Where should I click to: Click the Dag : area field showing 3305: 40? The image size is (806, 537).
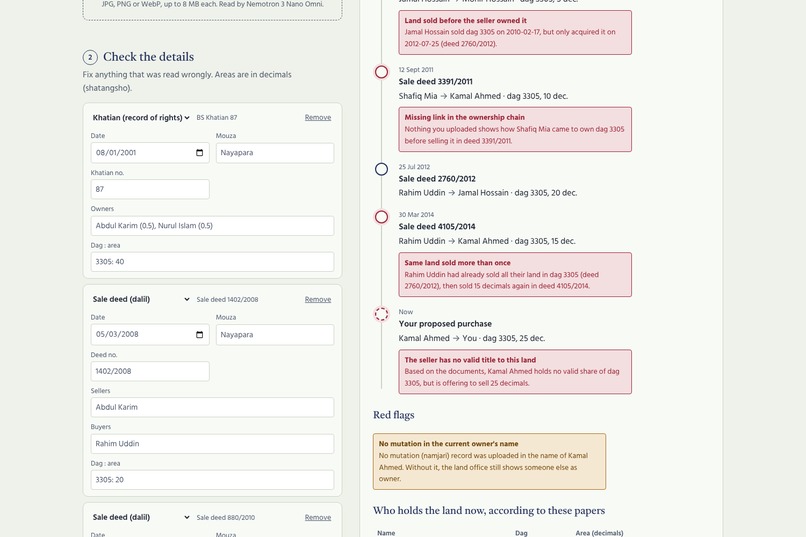212,262
